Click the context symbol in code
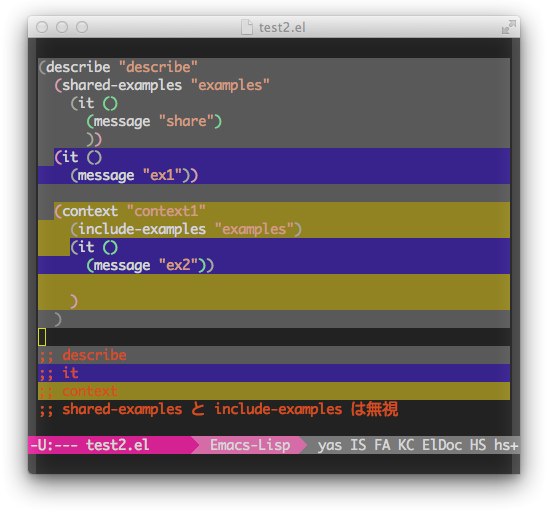Image resolution: width=547 pixels, height=515 pixels. [x=90, y=211]
